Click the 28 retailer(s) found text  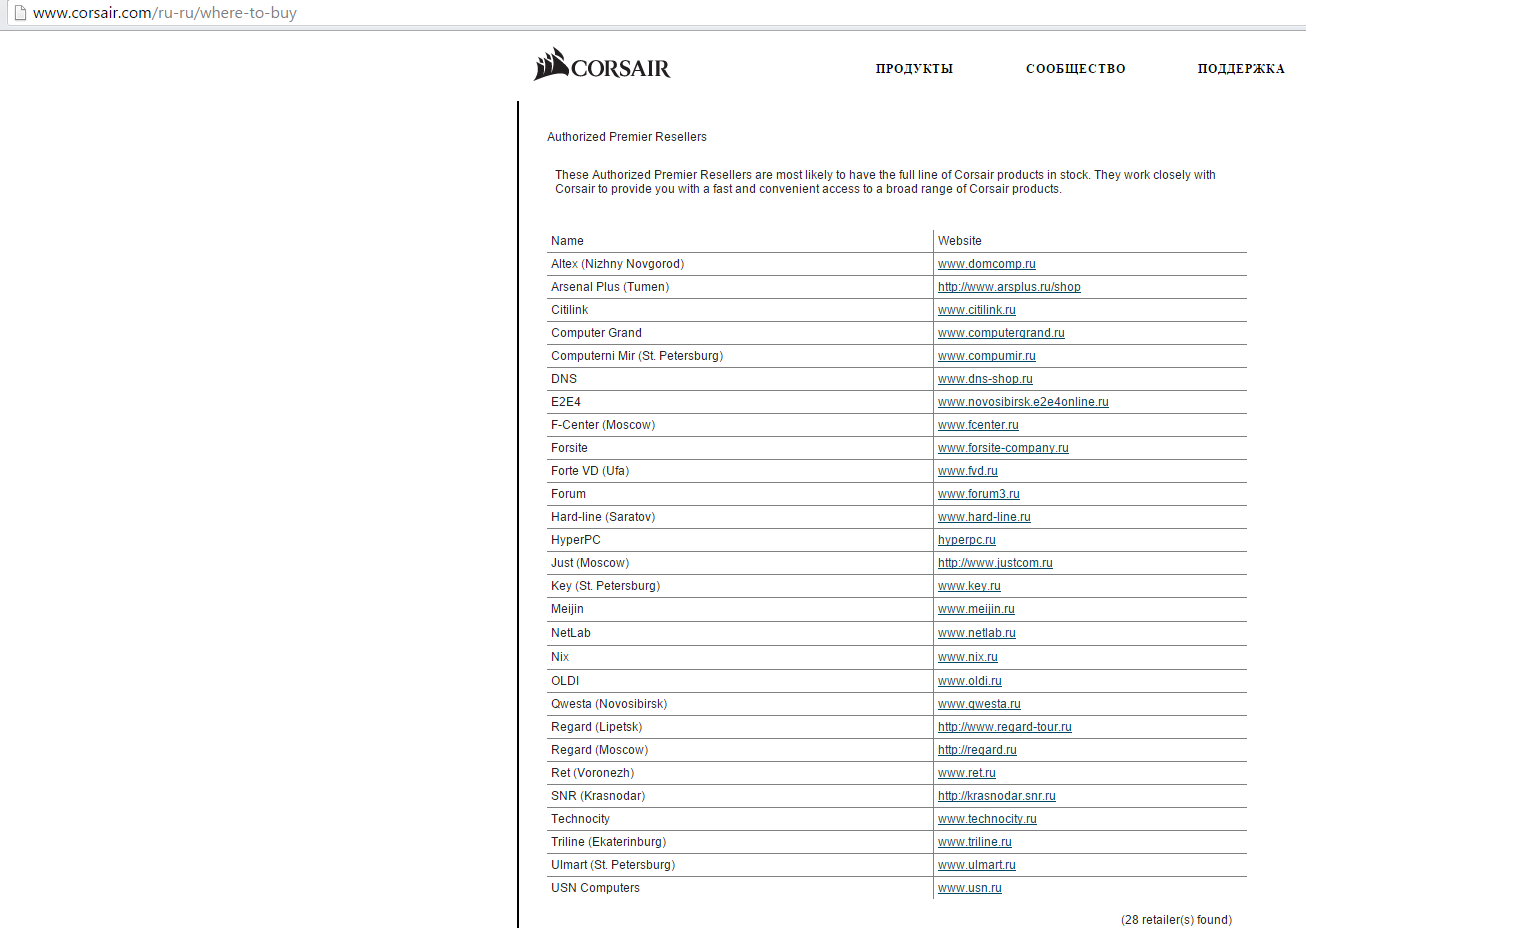(x=1176, y=920)
